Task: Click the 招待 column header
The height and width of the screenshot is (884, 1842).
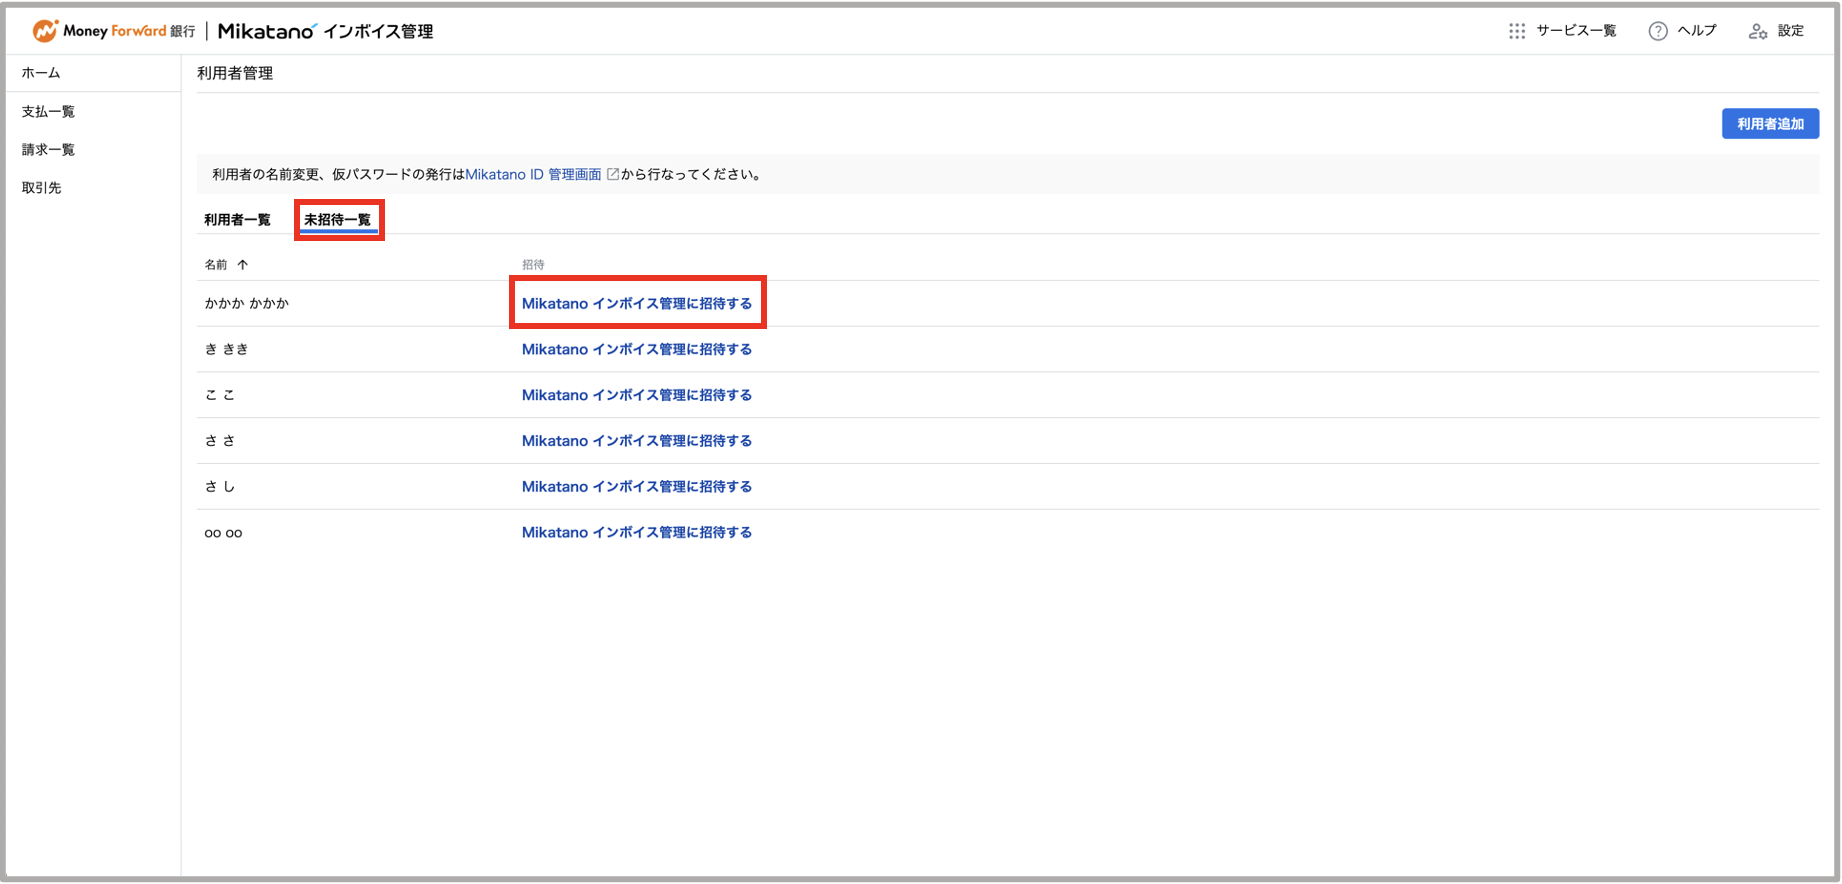Action: 533,265
